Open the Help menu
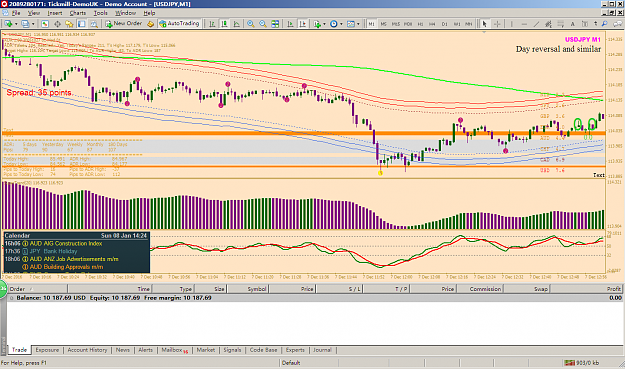 pos(149,13)
